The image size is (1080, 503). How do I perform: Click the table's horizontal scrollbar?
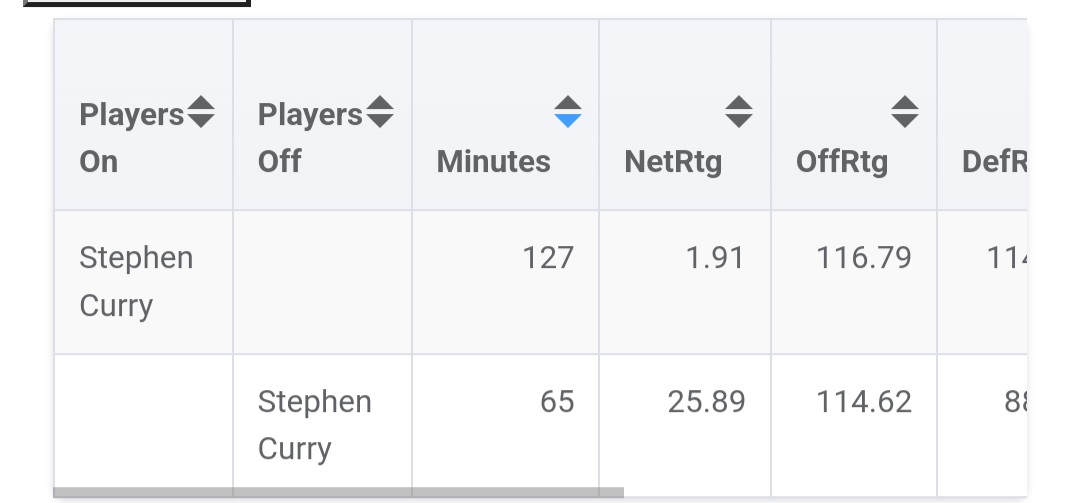click(x=338, y=492)
